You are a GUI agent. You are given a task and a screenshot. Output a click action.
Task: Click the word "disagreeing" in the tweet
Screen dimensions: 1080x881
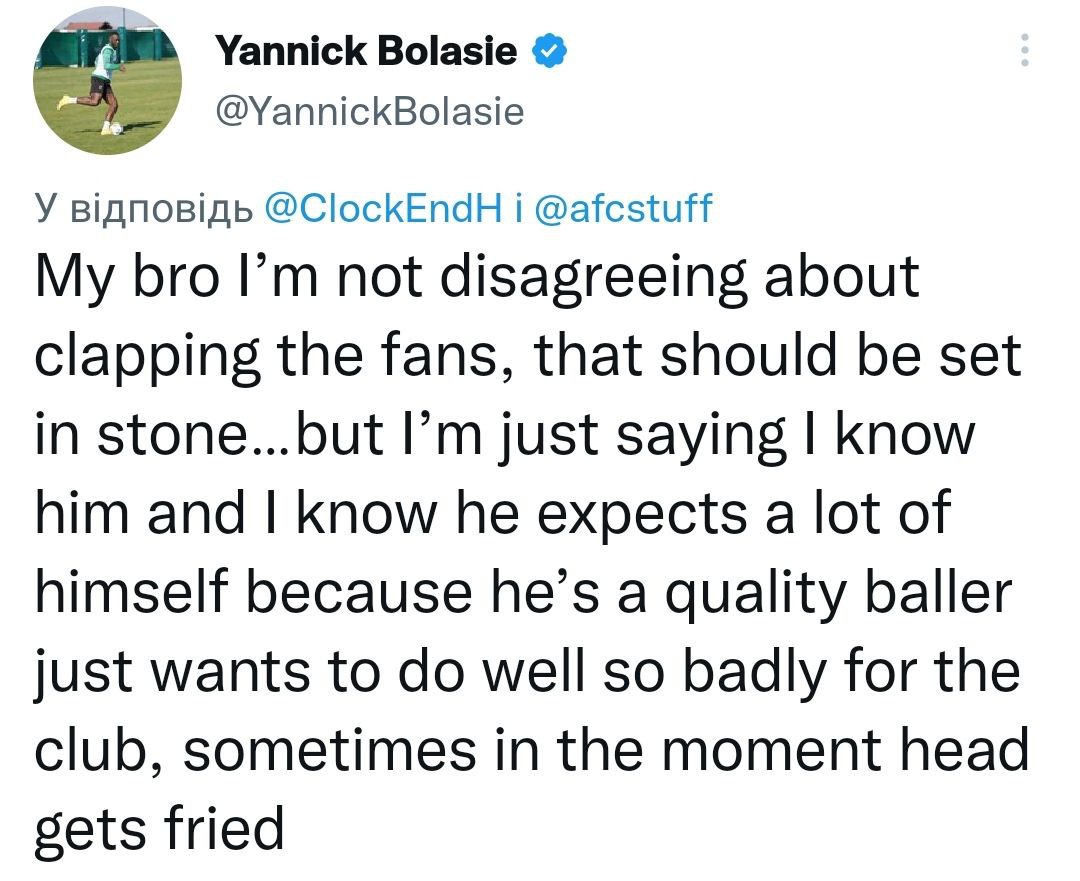598,276
